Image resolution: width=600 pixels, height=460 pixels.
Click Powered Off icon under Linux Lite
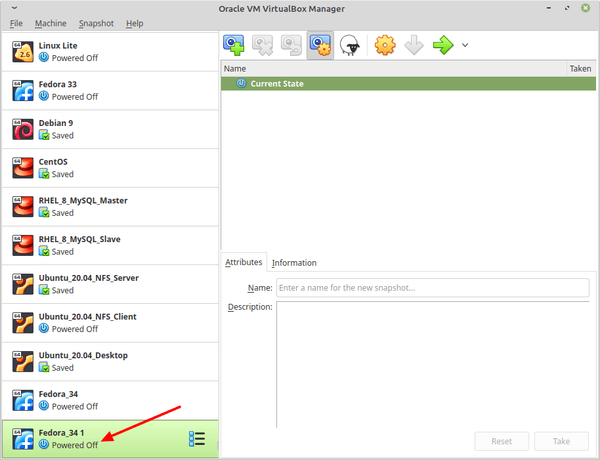click(44, 57)
